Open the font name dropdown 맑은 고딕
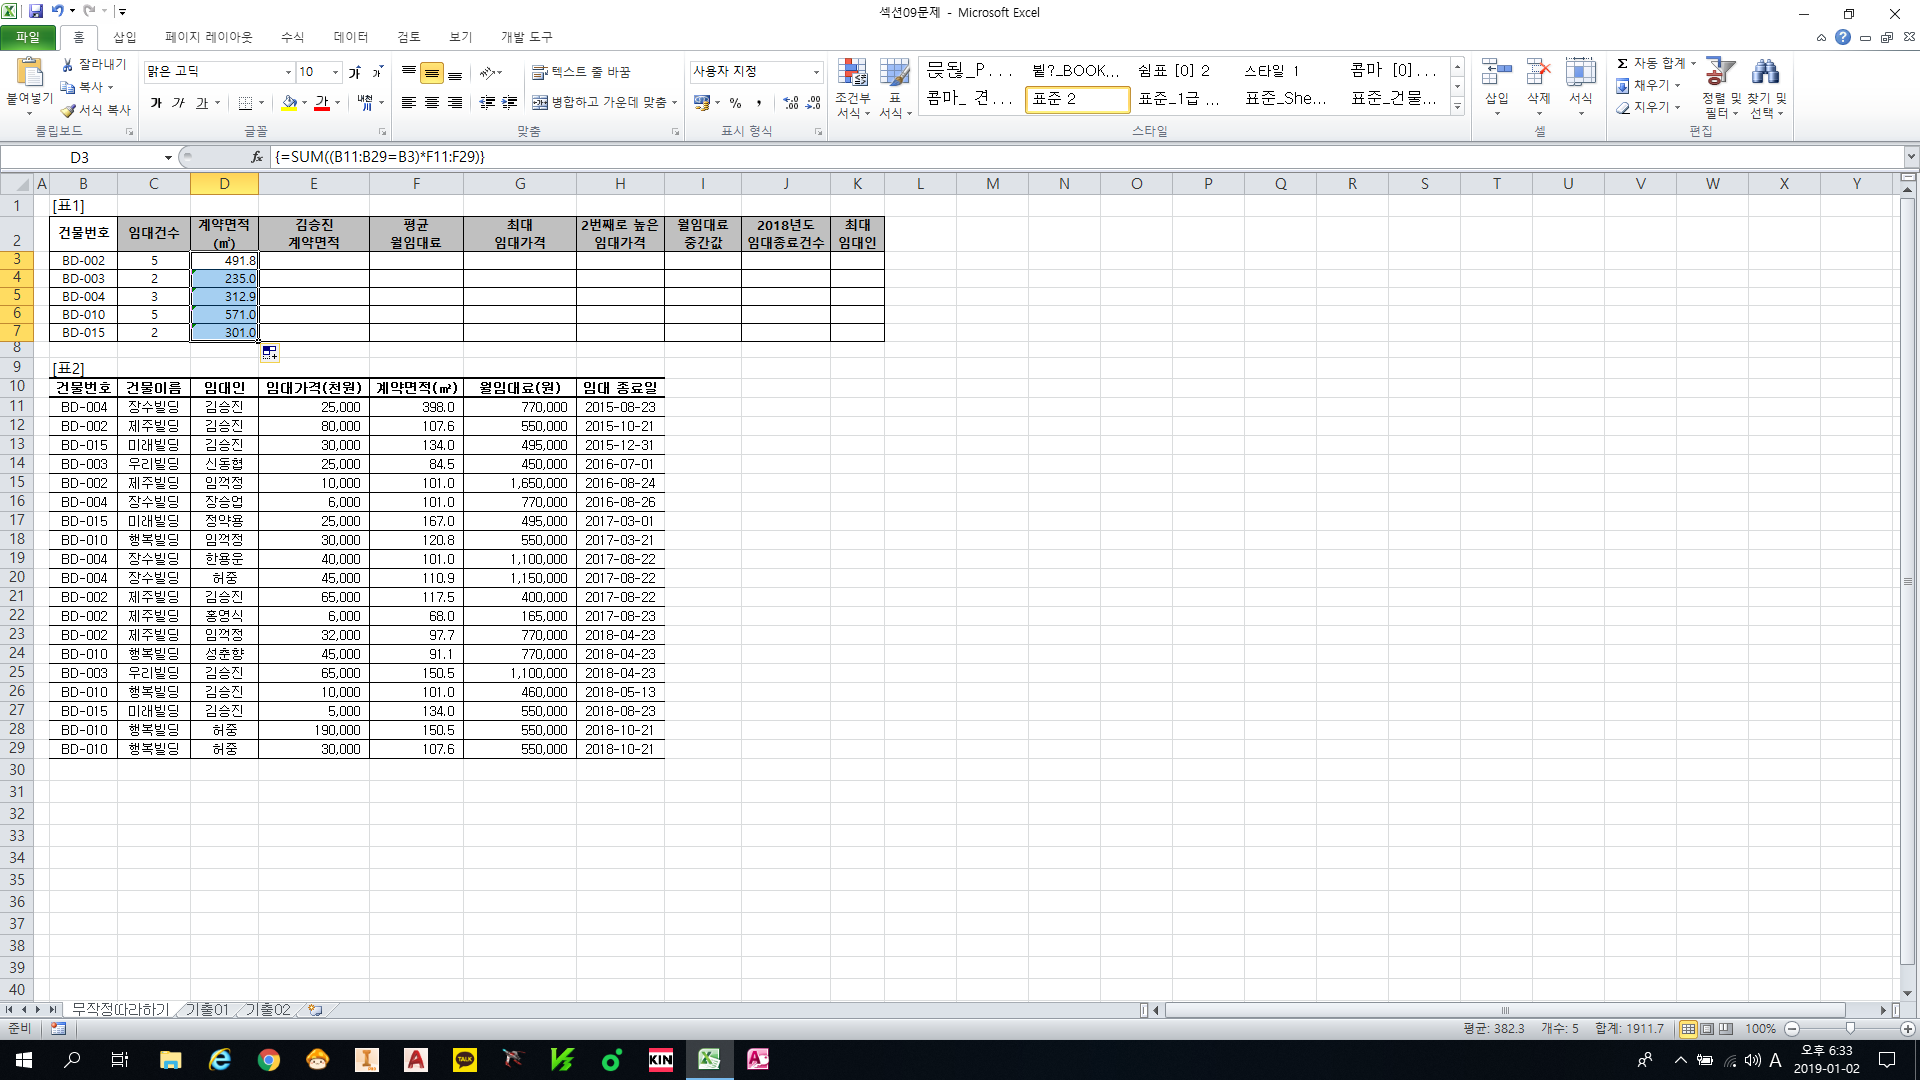Viewport: 1920px width, 1080px height. pos(288,72)
